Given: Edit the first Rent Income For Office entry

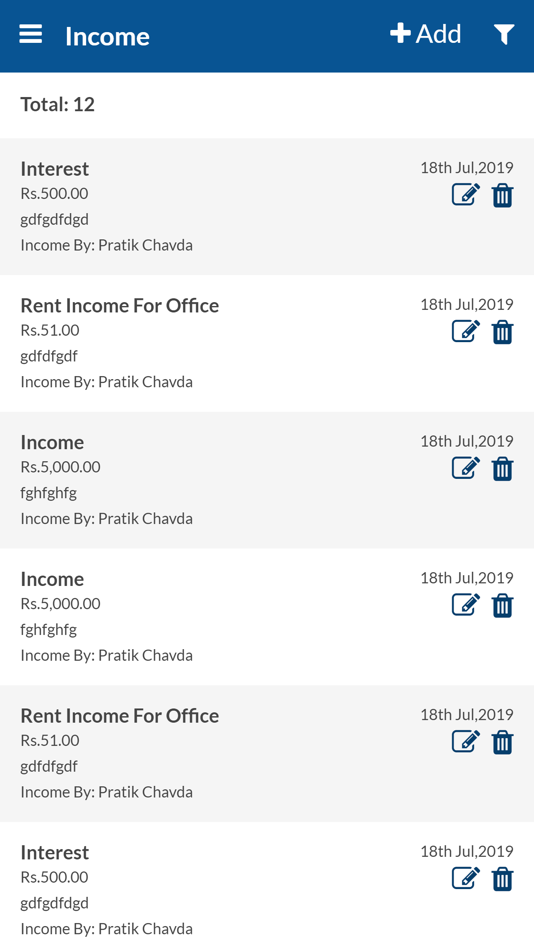Looking at the screenshot, I should tap(466, 331).
